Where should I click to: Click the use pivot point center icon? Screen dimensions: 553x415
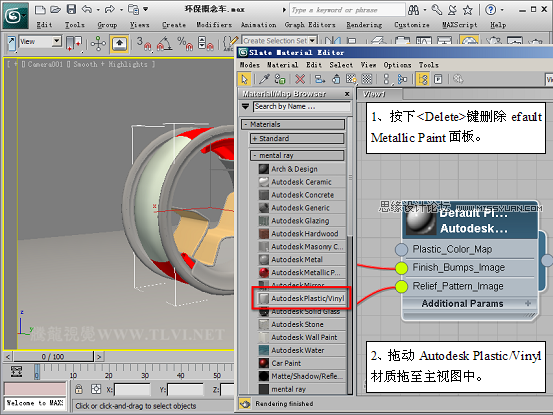(74, 44)
